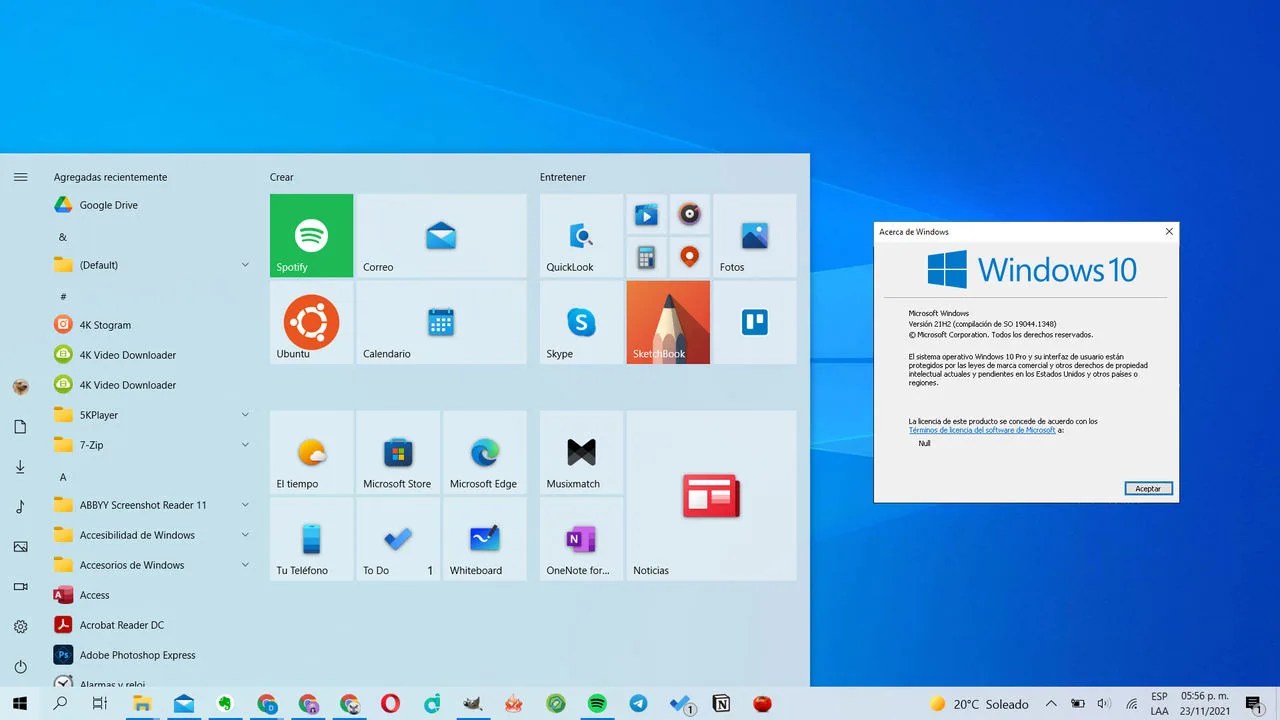This screenshot has width=1280, height=720.
Task: Open the weather widget showing 20°C Soleado
Action: click(979, 704)
